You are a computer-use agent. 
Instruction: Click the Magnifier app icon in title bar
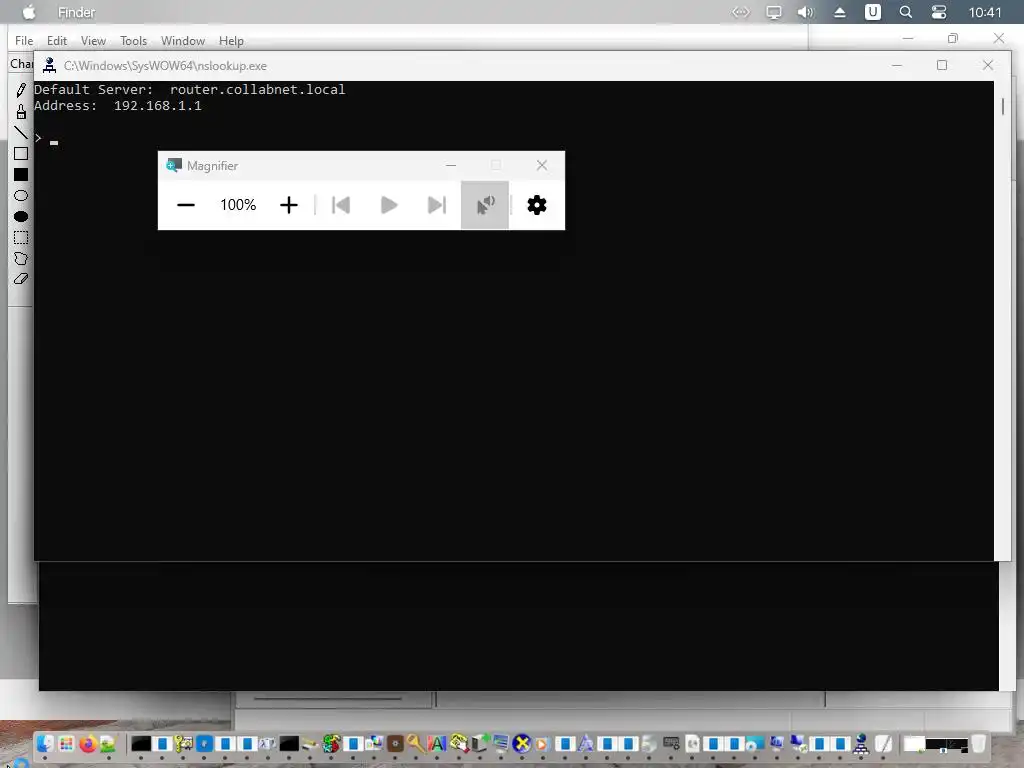click(x=173, y=165)
